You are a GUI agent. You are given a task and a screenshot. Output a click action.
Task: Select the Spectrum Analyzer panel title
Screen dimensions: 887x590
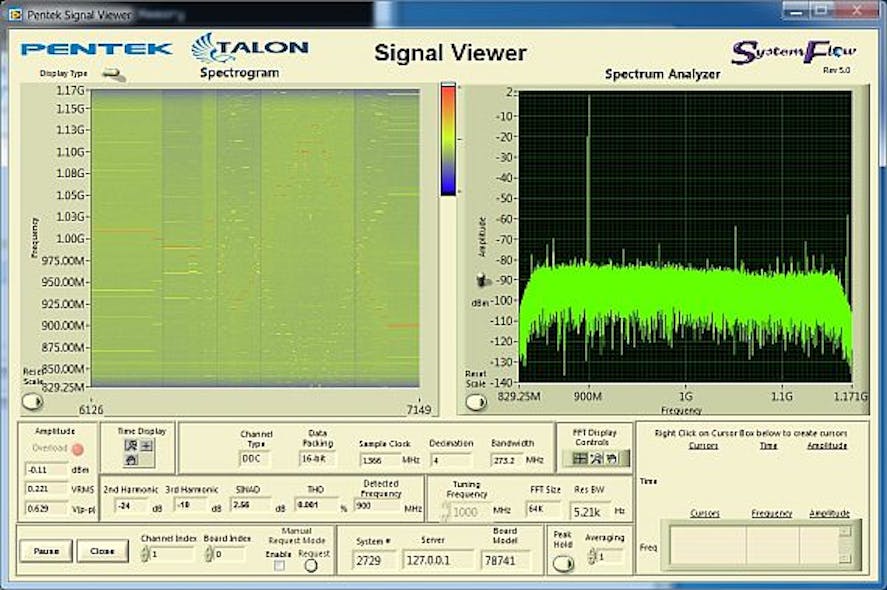tap(664, 74)
